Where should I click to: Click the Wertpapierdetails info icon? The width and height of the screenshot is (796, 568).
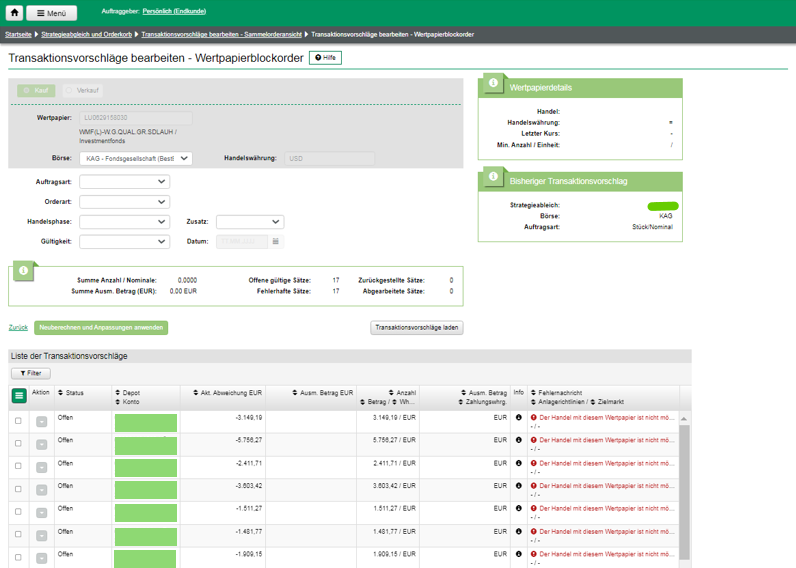click(493, 83)
